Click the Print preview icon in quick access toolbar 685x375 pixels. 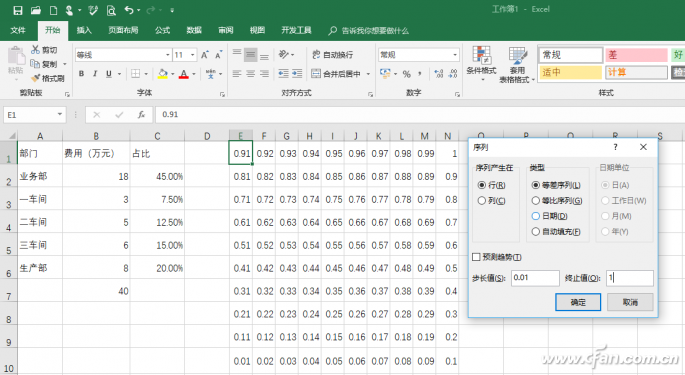point(111,10)
